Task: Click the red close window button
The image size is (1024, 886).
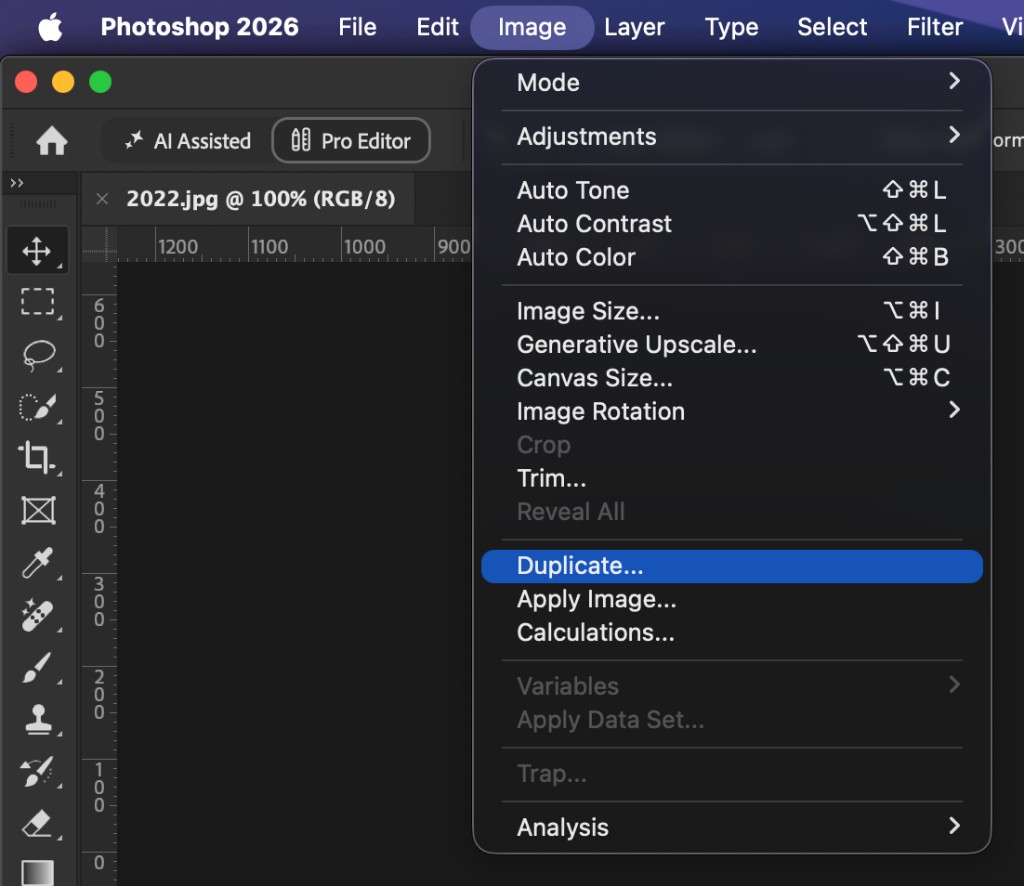Action: pos(26,82)
